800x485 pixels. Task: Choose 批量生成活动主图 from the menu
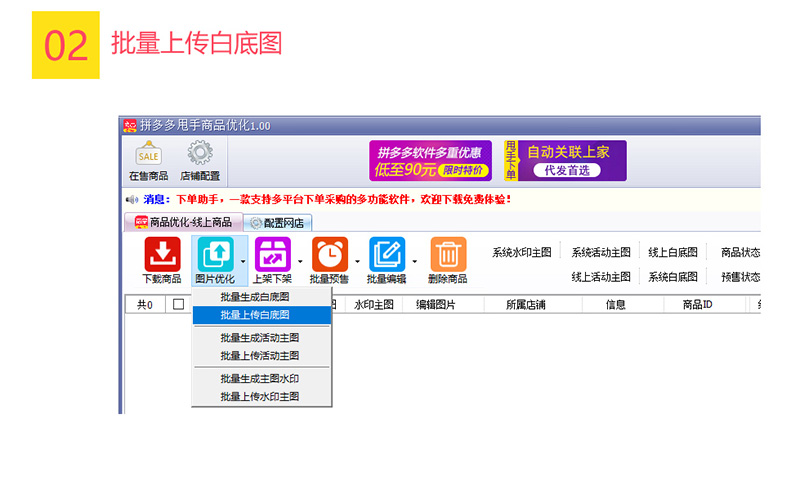[x=262, y=338]
